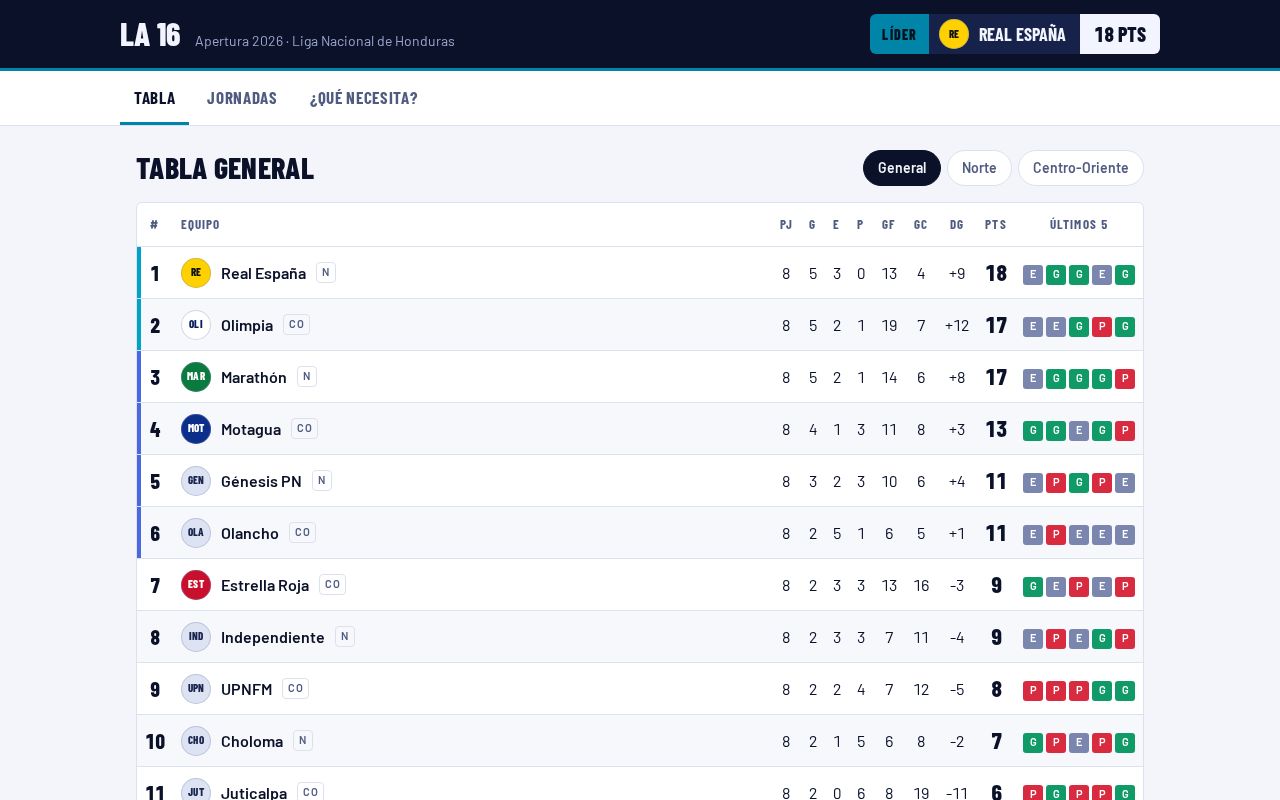The width and height of the screenshot is (1280, 800).
Task: Open the UPNFM team name
Action: pyautogui.click(x=246, y=689)
